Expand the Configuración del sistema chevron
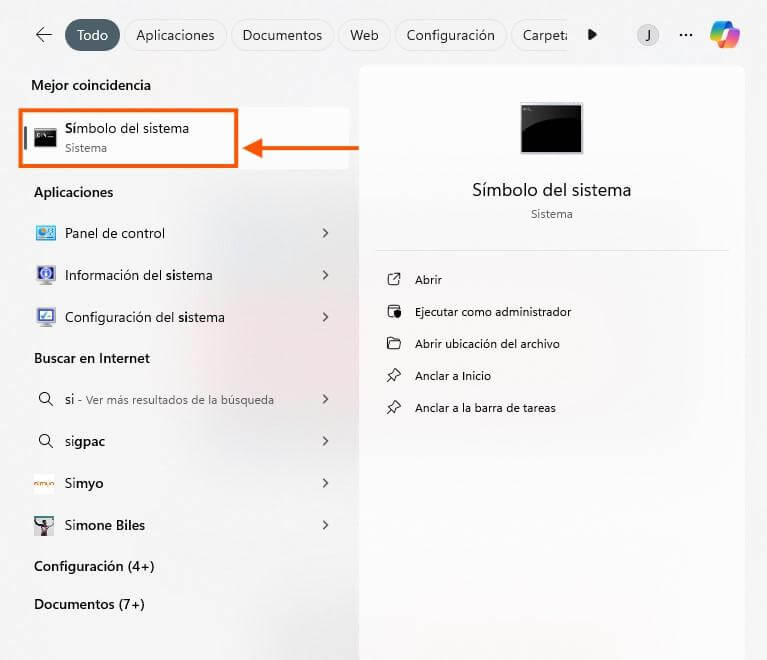This screenshot has width=767, height=660. (x=325, y=317)
